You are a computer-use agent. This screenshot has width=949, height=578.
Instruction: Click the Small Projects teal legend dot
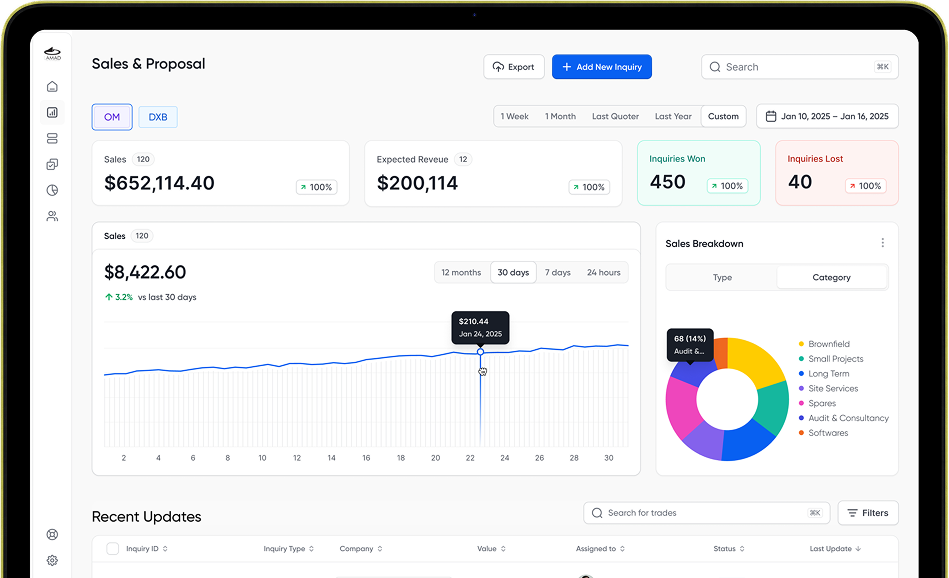pos(801,359)
